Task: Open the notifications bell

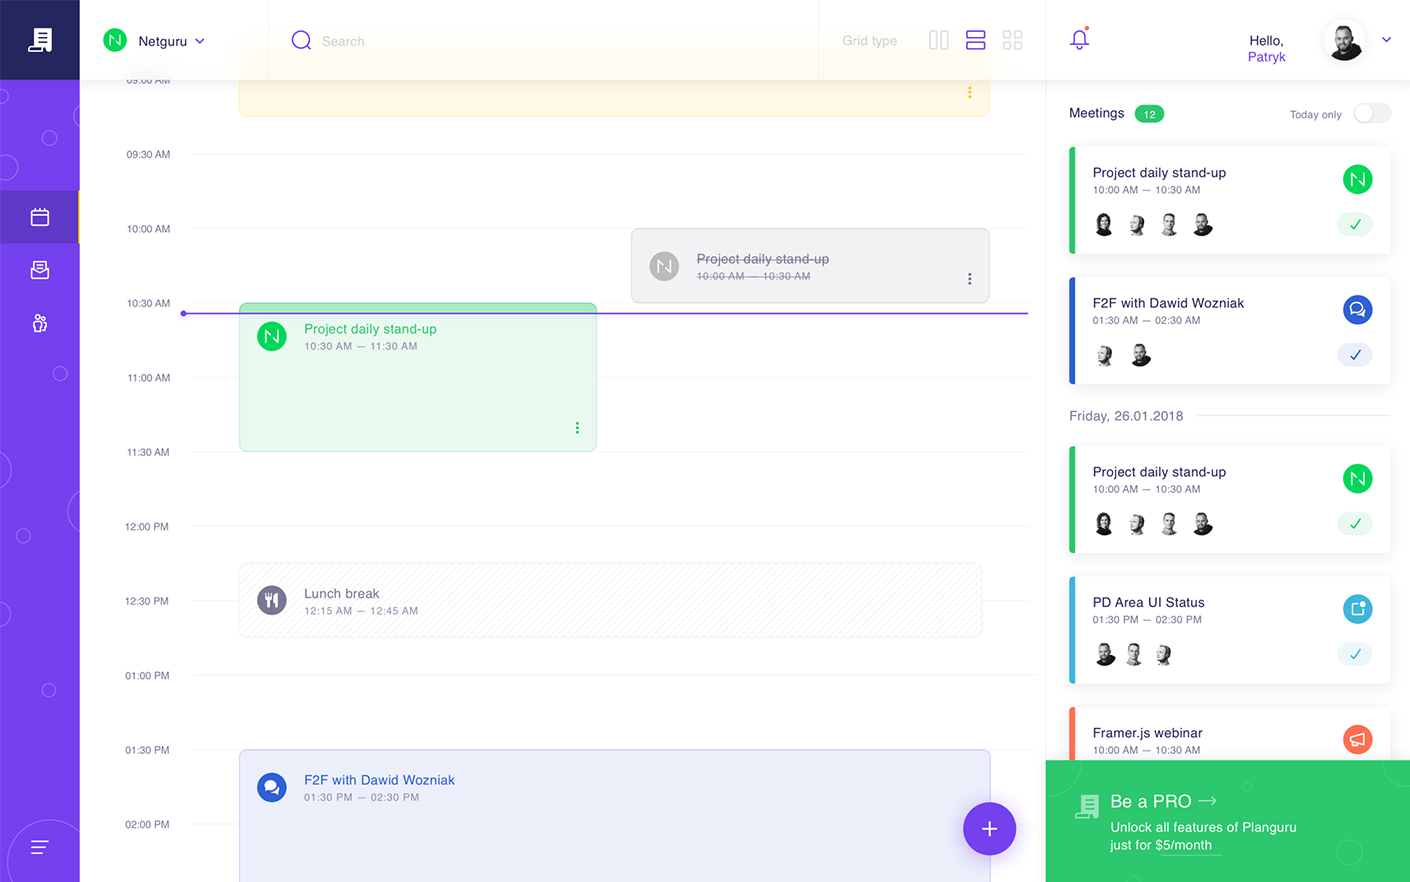Action: pyautogui.click(x=1079, y=40)
